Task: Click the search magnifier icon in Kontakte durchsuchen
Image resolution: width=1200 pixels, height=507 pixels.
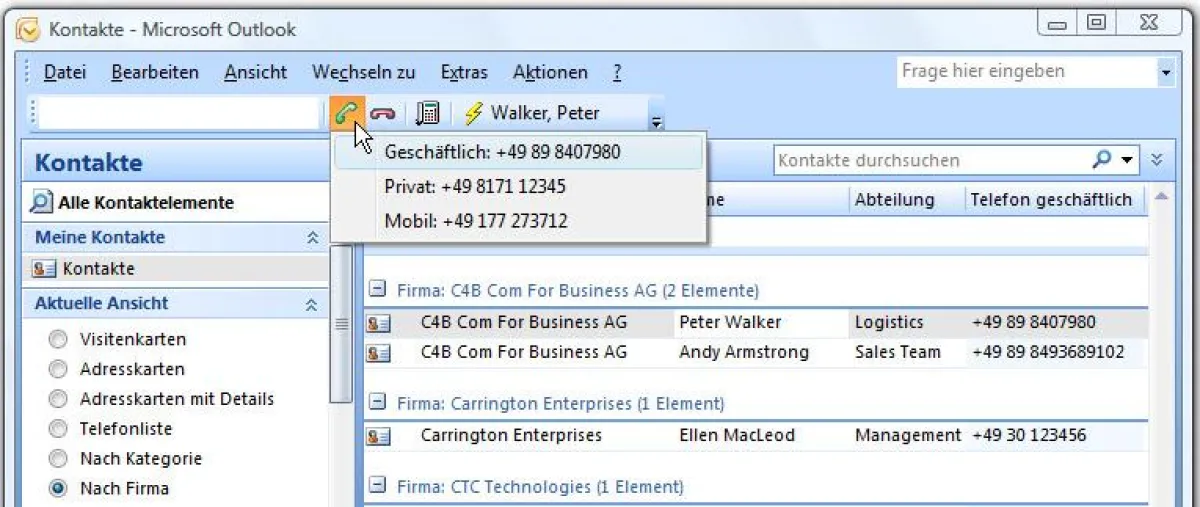Action: pos(1101,159)
